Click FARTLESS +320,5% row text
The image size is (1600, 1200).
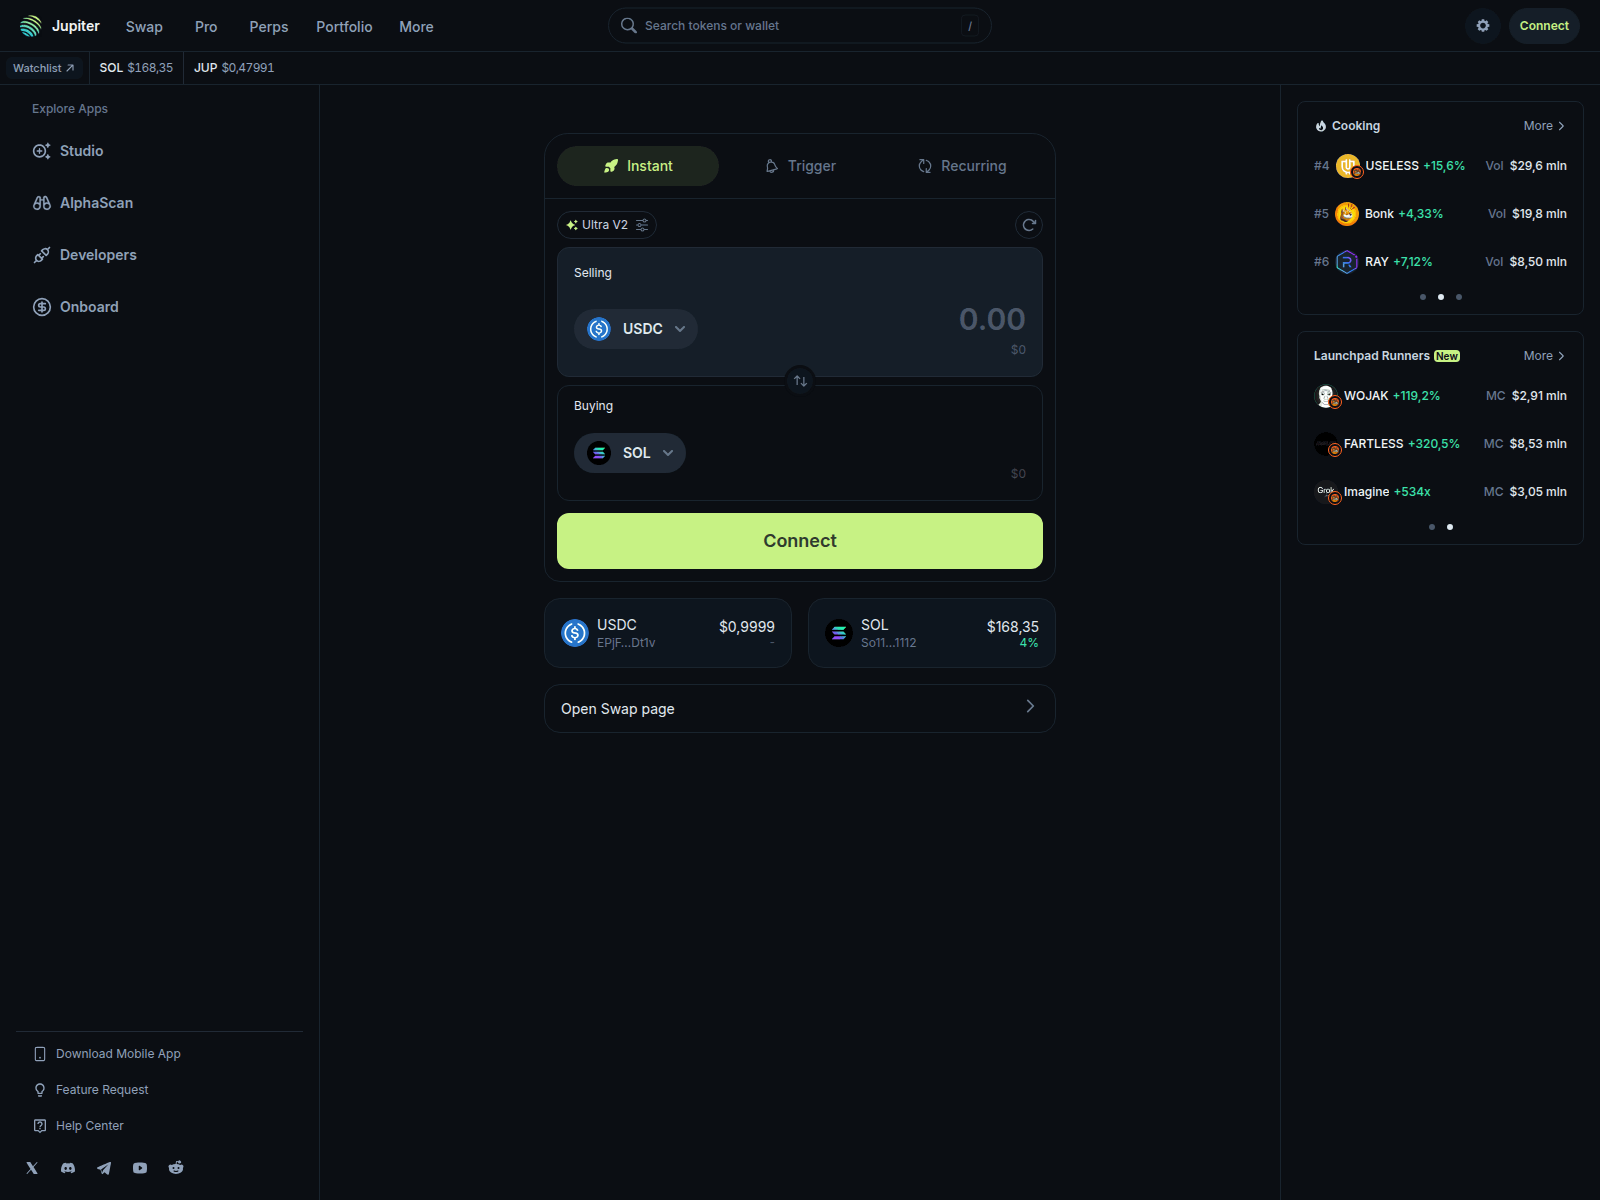pos(1402,444)
